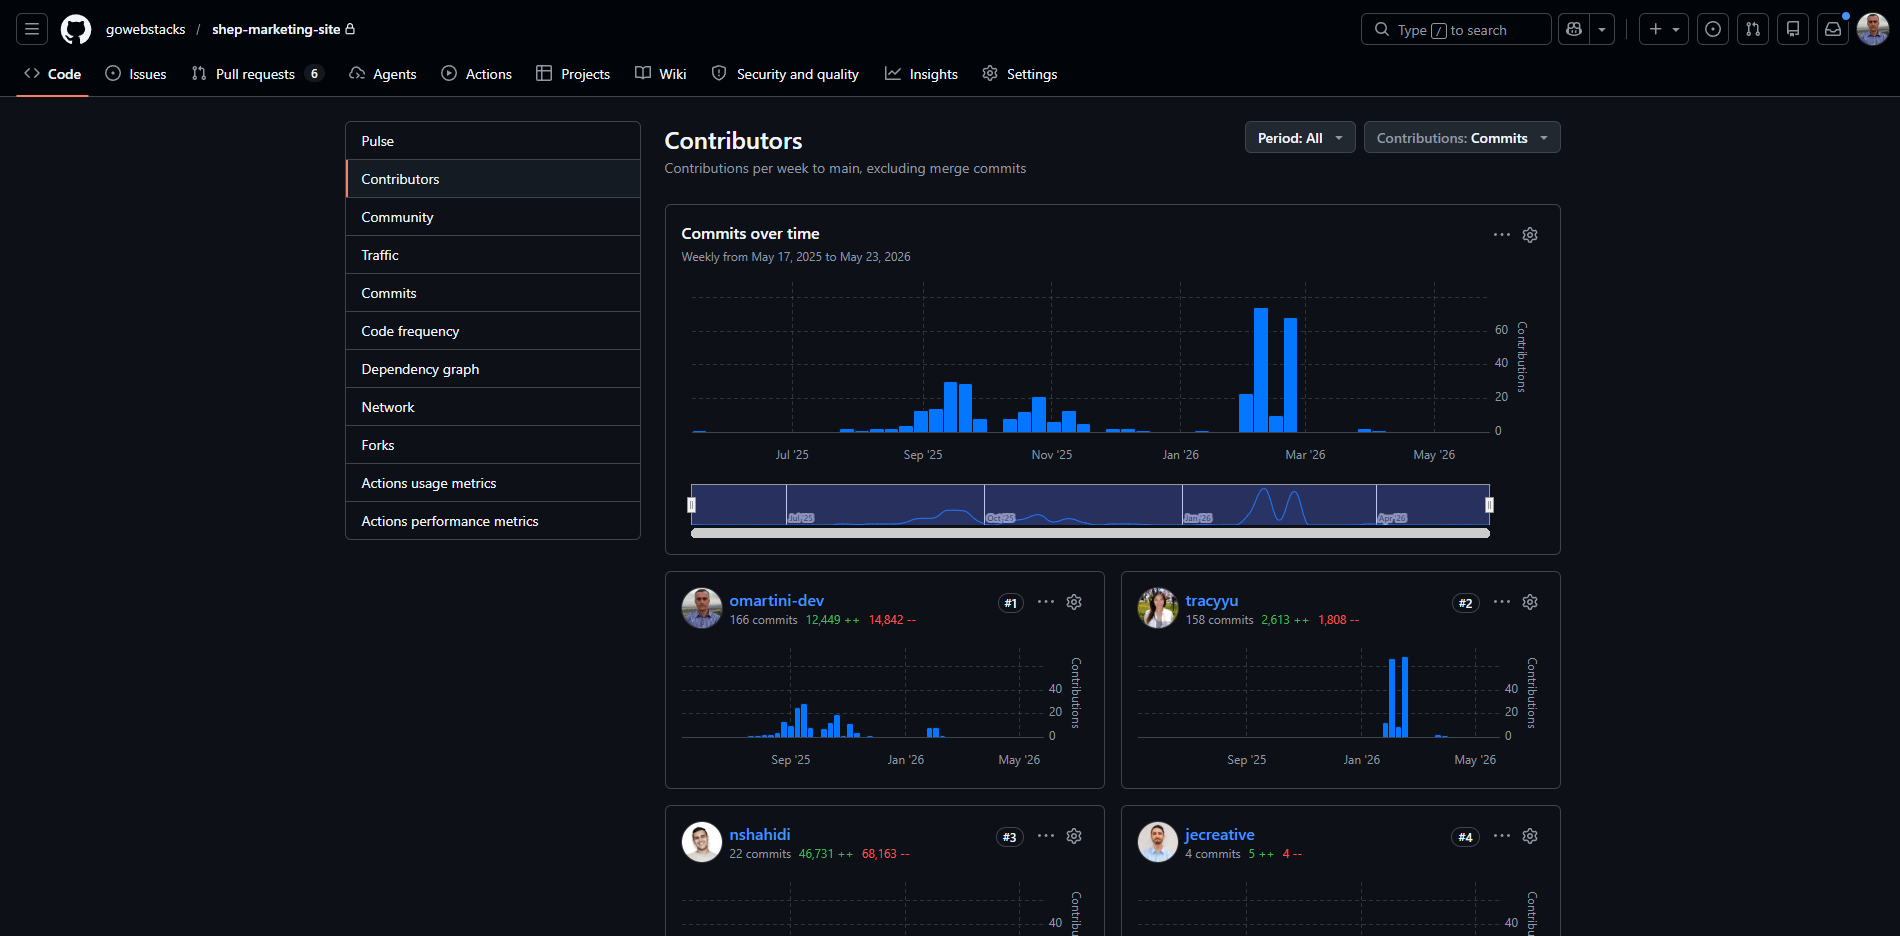Open the notifications inbox

[1833, 29]
